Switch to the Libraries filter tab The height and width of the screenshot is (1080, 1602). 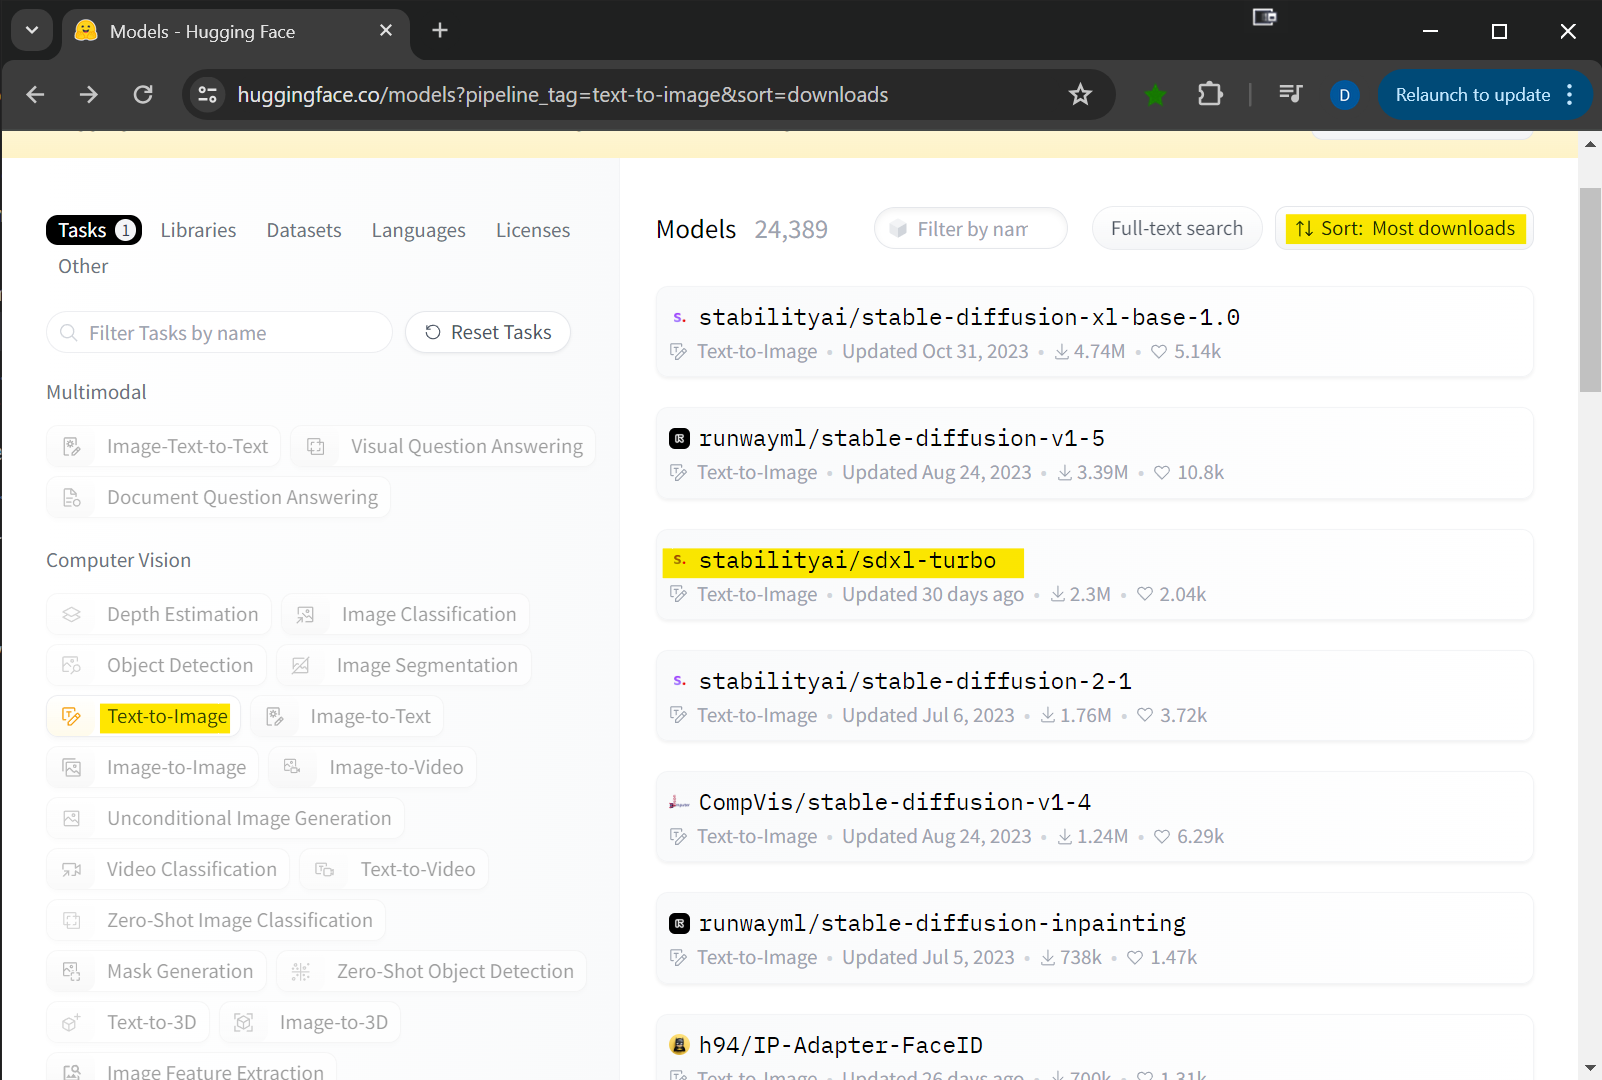198,230
